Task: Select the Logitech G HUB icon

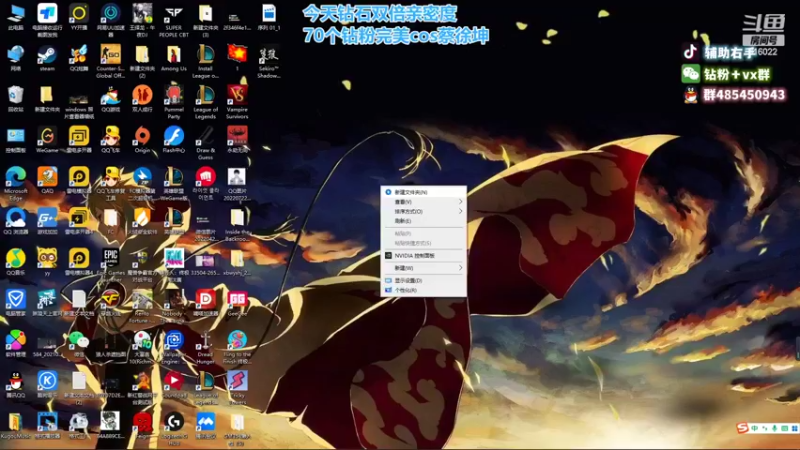Action: click(173, 429)
